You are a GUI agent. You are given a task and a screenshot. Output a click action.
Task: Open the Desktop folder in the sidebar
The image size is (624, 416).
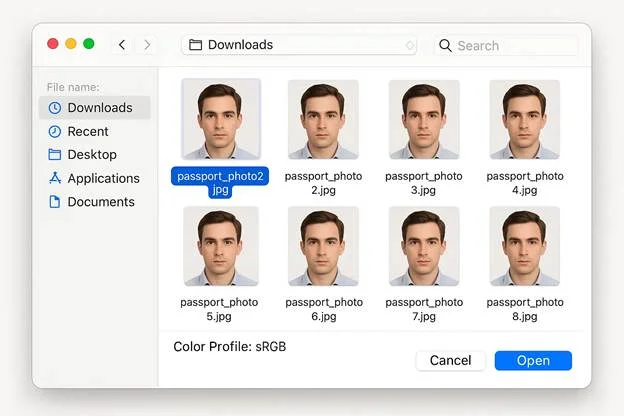[91, 154]
